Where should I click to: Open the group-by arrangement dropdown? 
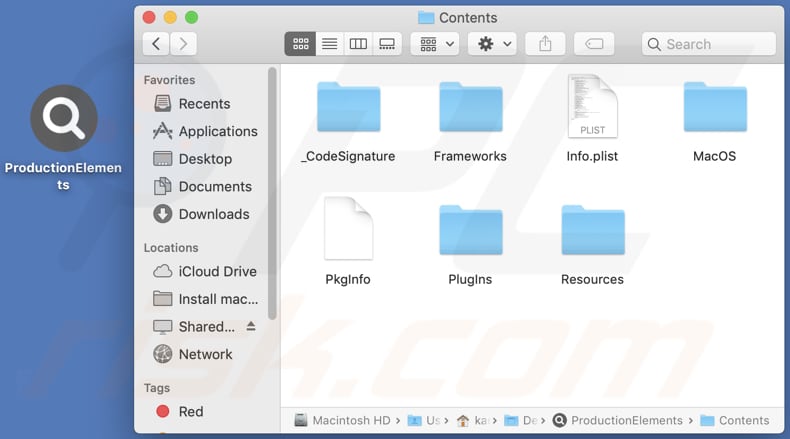pyautogui.click(x=434, y=44)
